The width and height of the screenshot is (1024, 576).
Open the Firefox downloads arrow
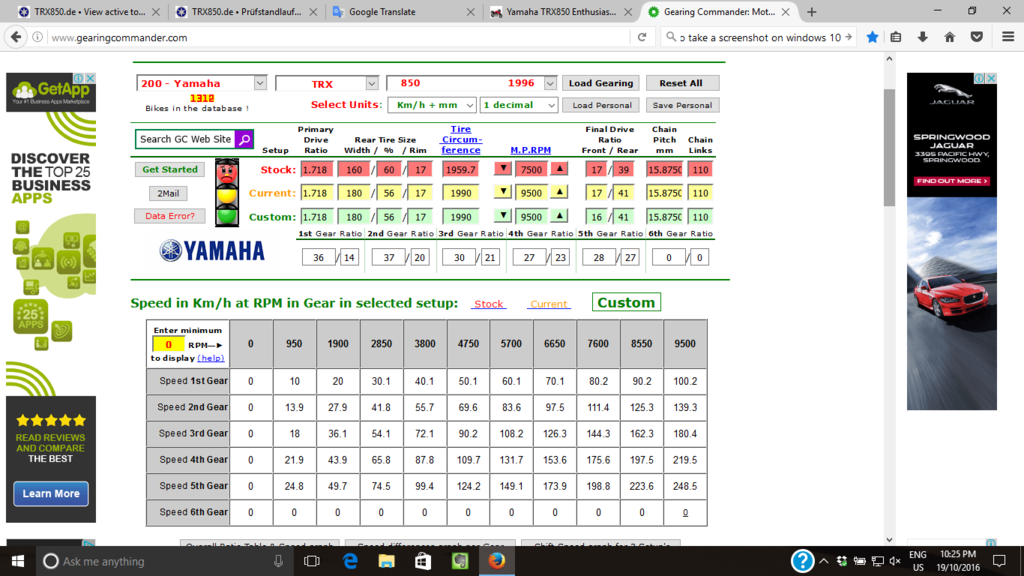(x=923, y=37)
